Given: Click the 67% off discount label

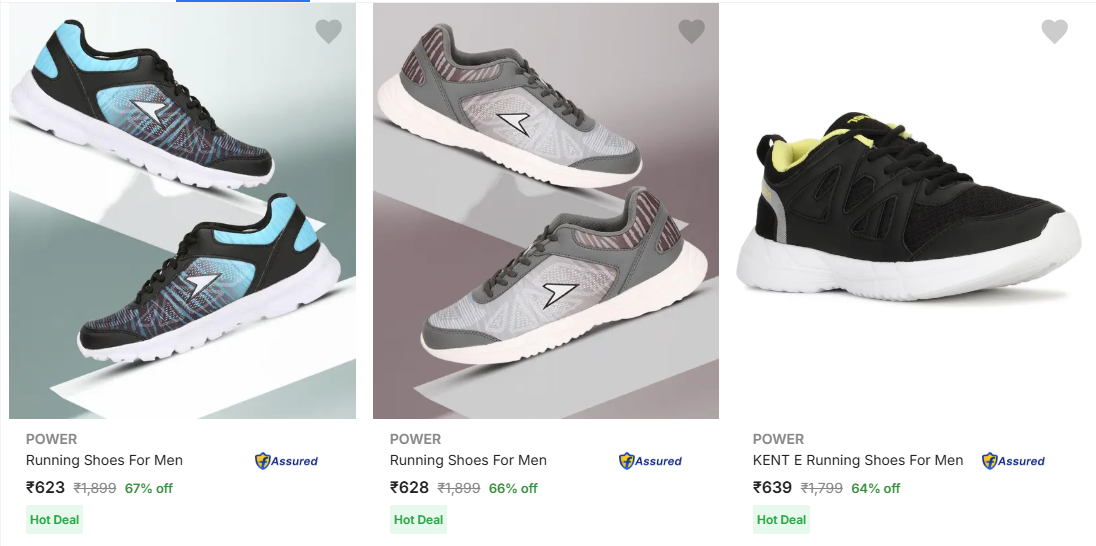Looking at the screenshot, I should (149, 489).
